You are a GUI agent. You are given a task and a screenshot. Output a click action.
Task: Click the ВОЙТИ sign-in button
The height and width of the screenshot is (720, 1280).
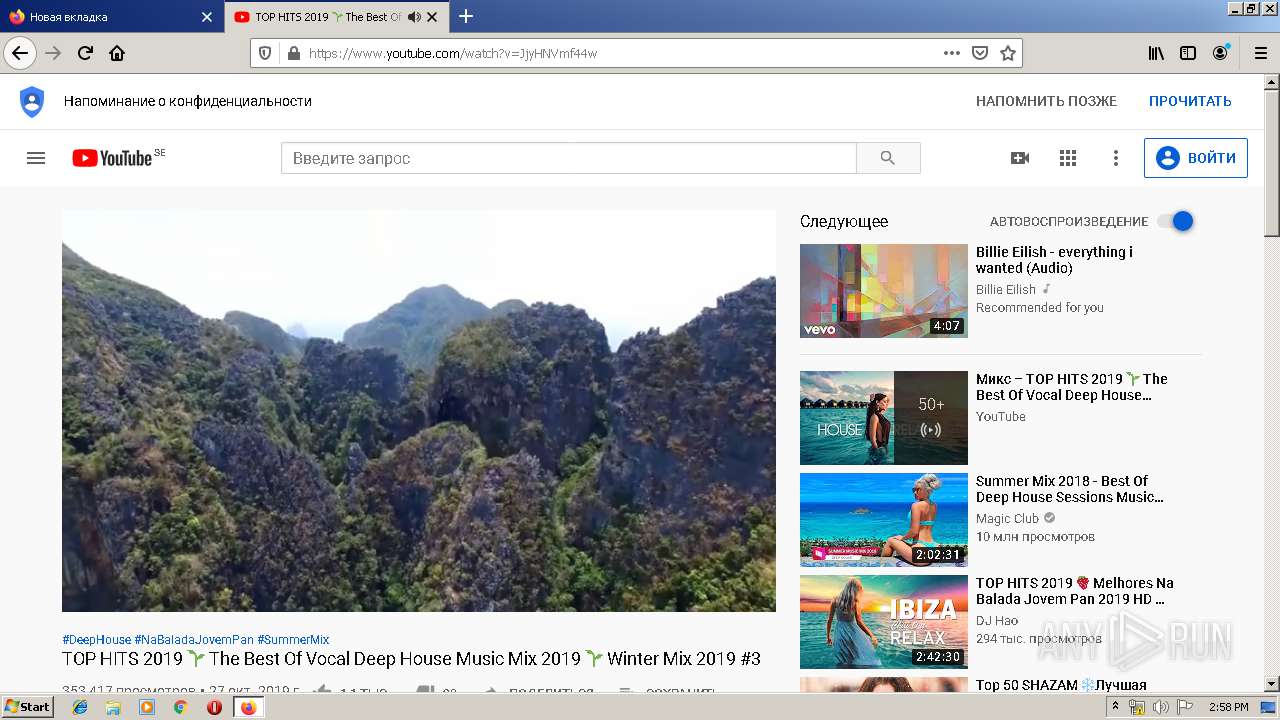[x=1196, y=158]
